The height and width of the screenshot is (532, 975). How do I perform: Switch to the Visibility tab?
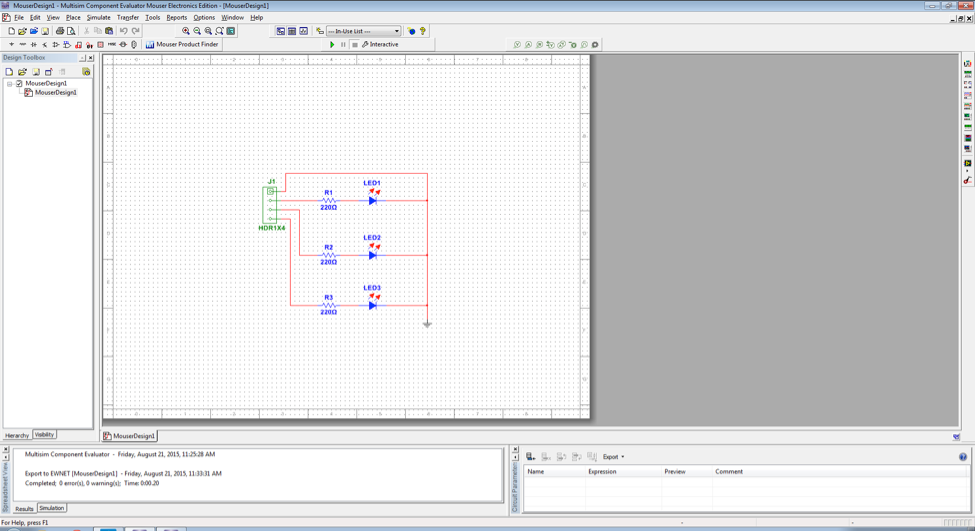44,435
